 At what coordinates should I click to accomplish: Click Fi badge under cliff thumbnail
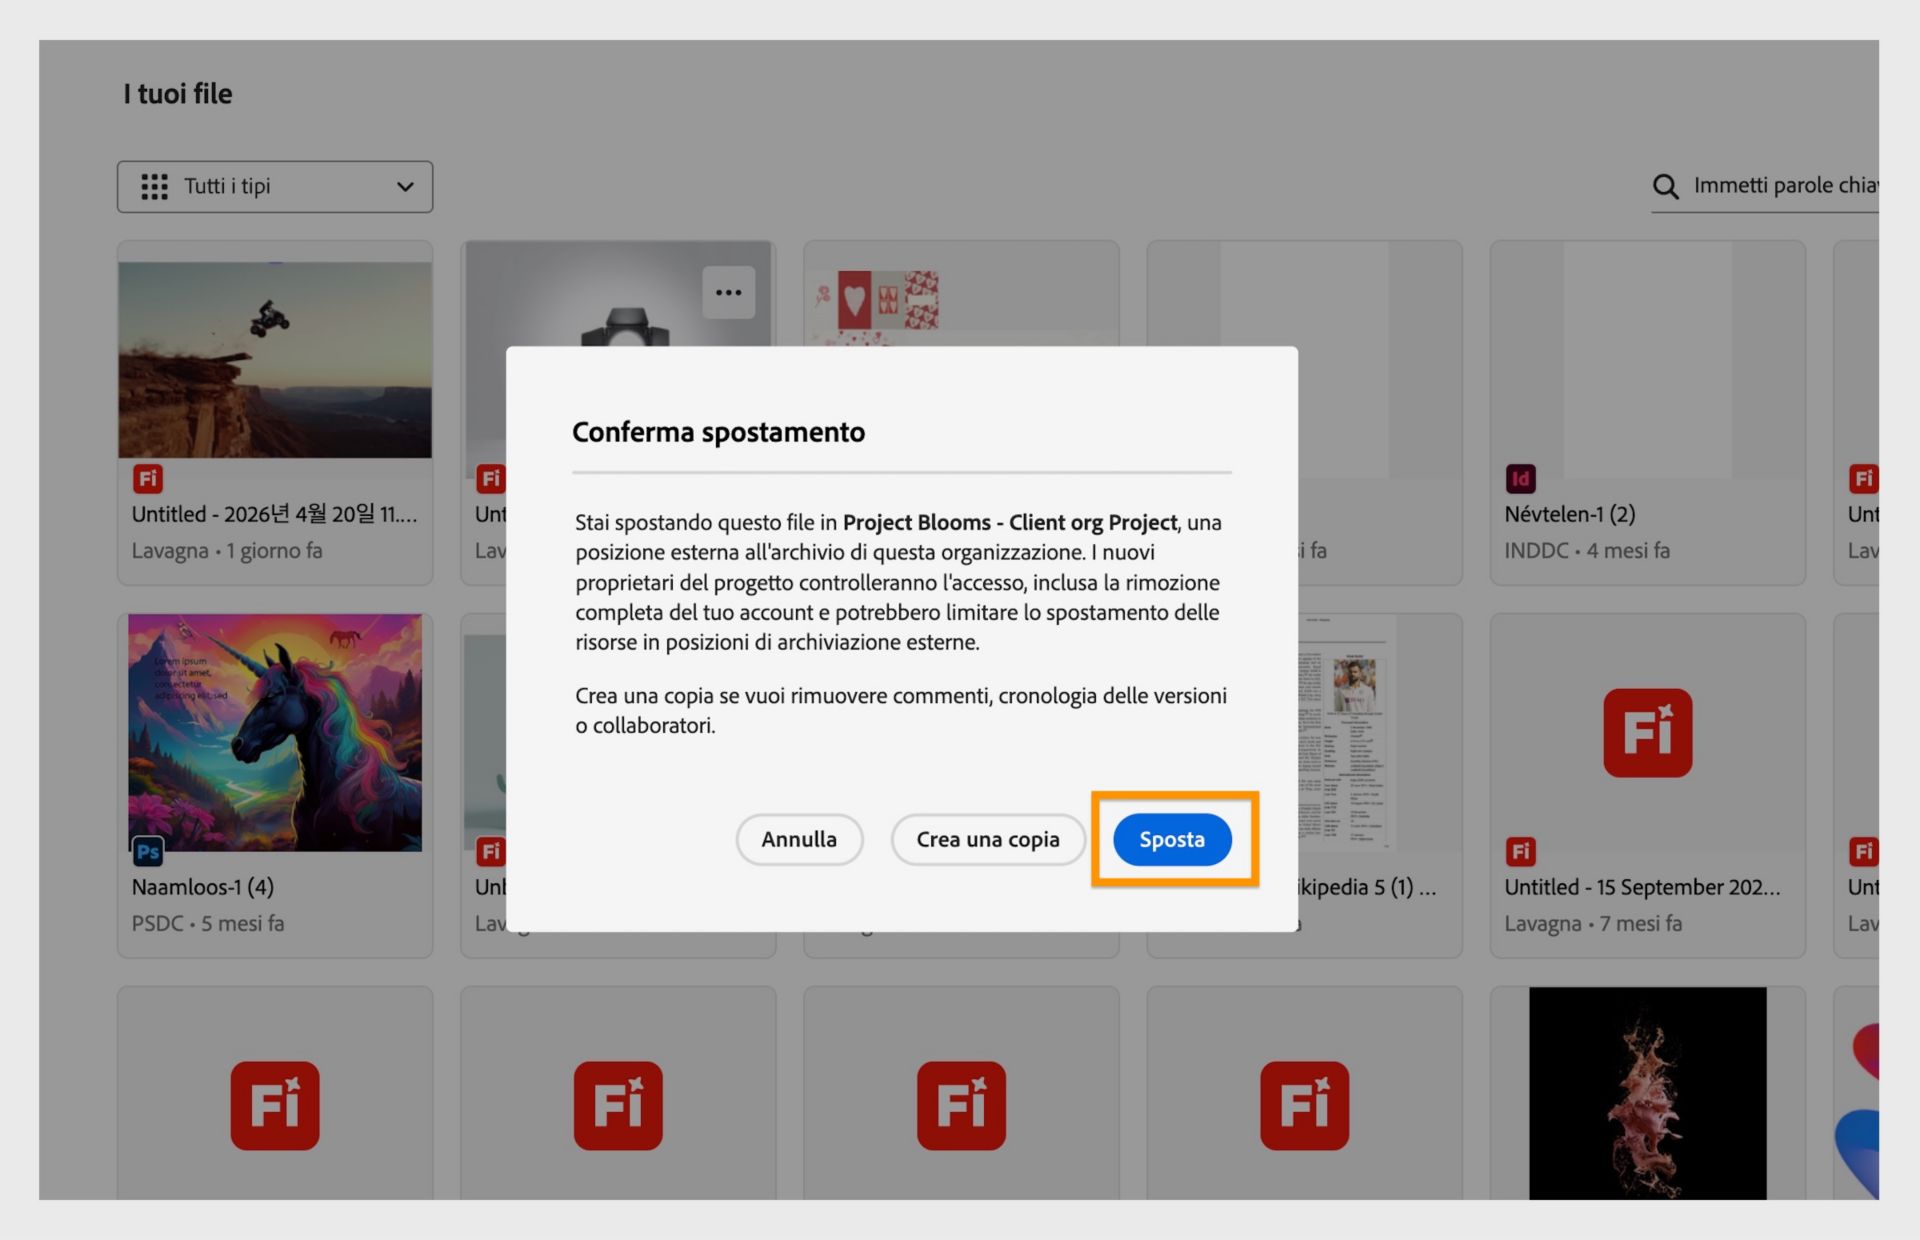click(x=148, y=479)
